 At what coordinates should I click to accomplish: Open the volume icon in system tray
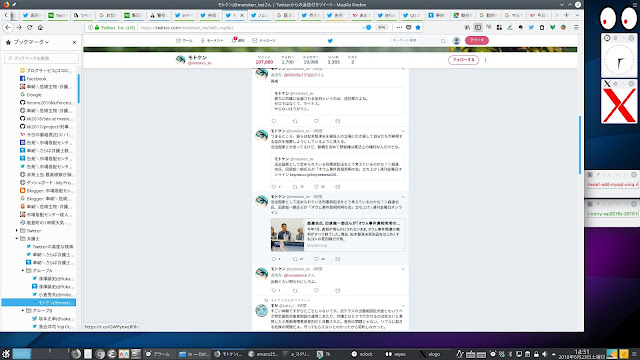click(x=544, y=354)
